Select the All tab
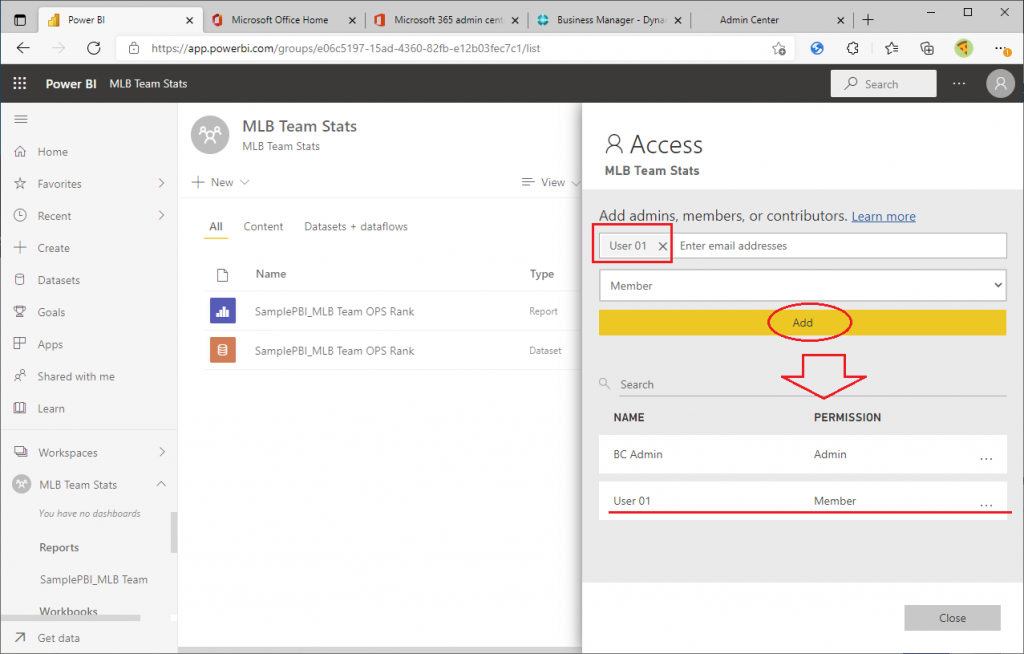The image size is (1024, 654). 216,227
